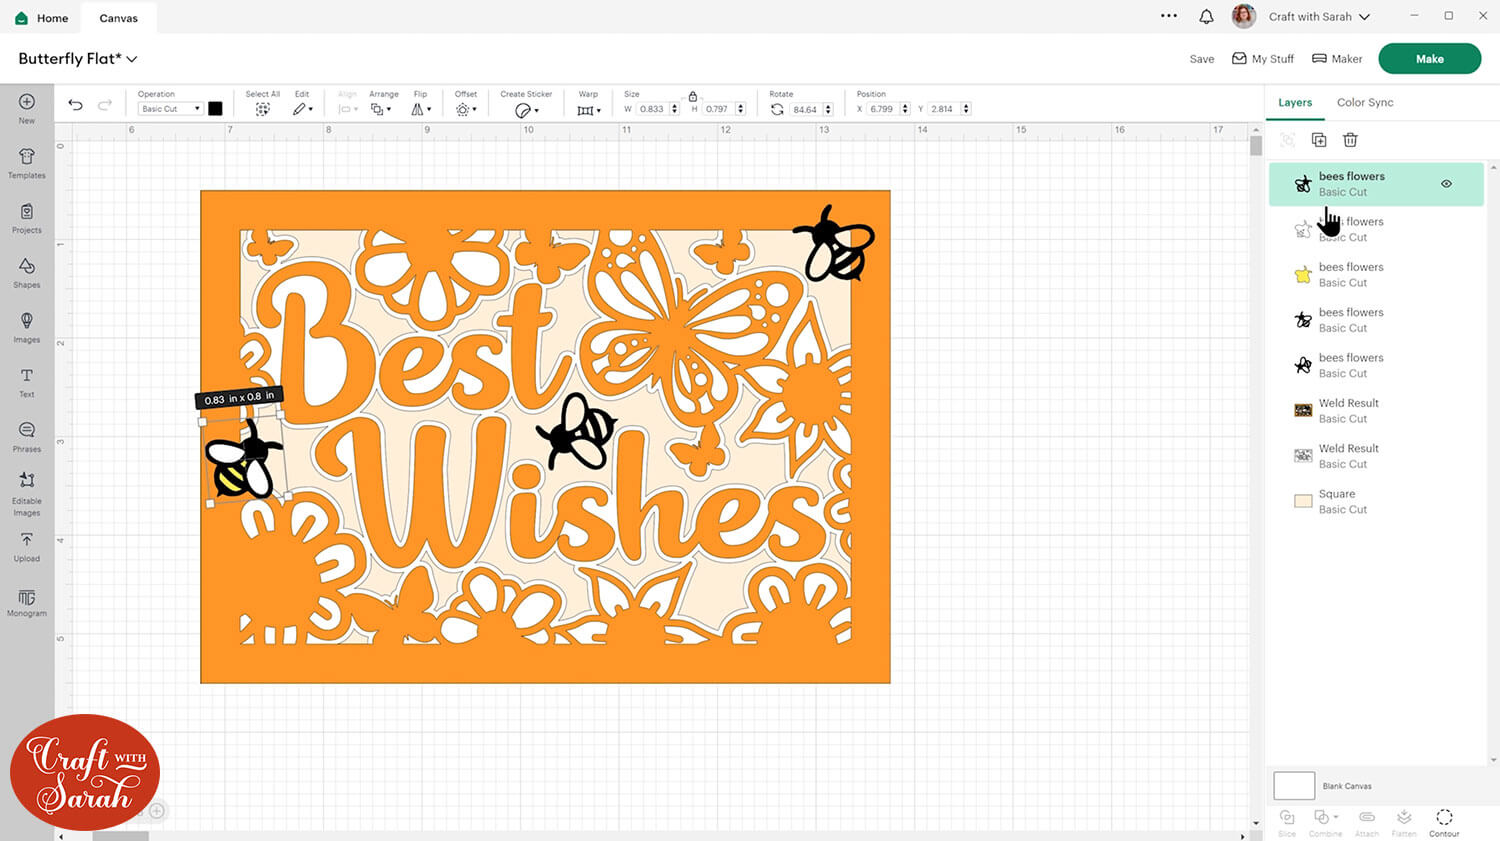Open the Shapes tool in sidebar
The image size is (1500, 841).
(27, 272)
